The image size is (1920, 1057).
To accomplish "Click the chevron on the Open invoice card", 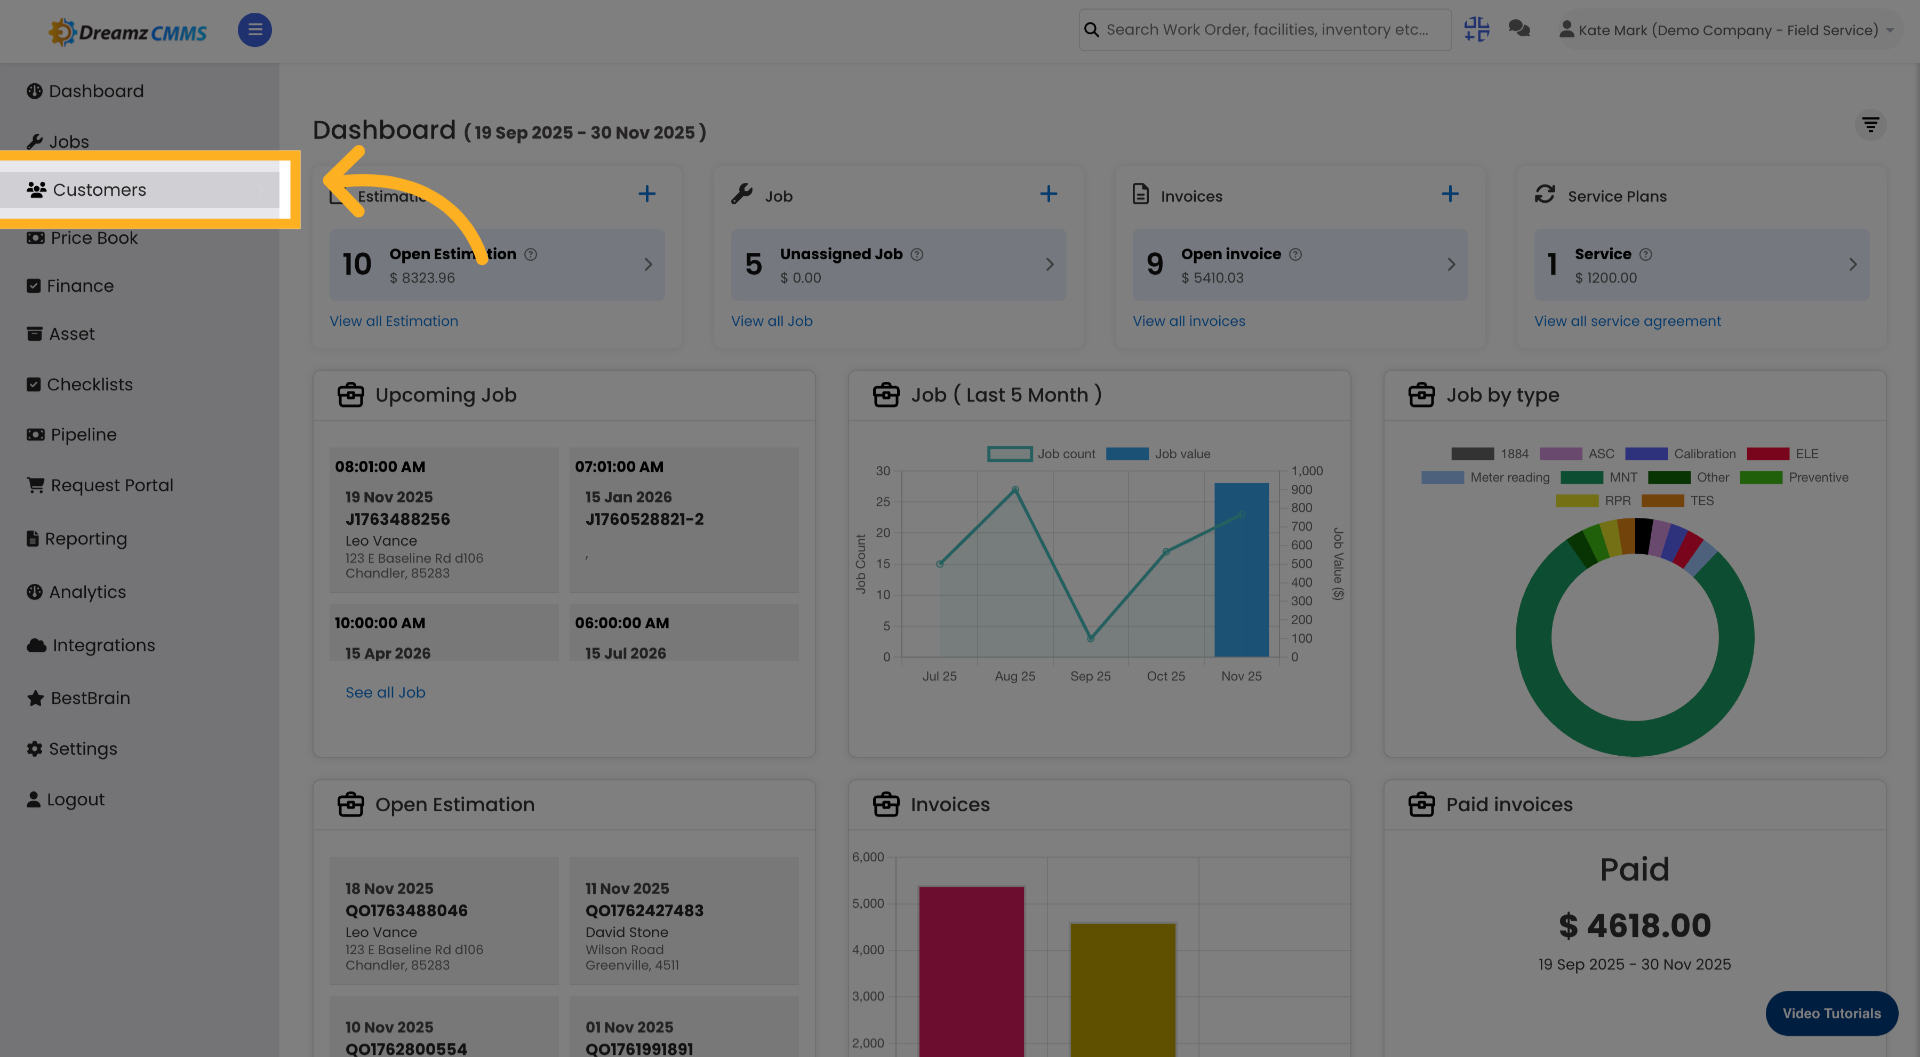I will (x=1451, y=264).
